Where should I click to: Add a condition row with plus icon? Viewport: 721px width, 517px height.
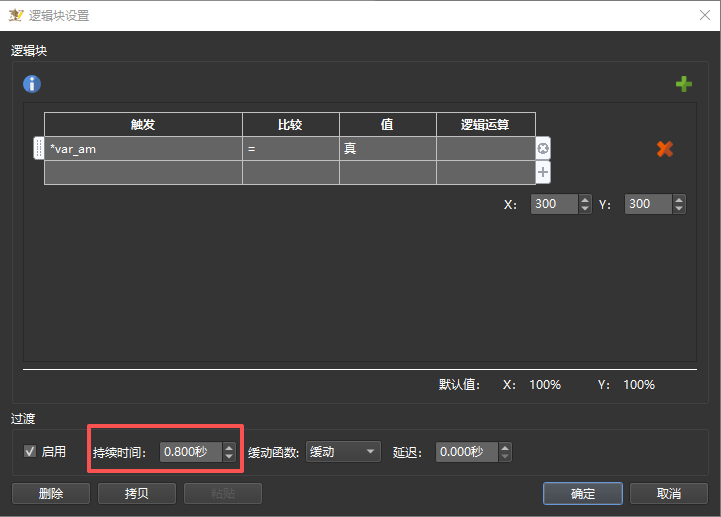tap(543, 172)
